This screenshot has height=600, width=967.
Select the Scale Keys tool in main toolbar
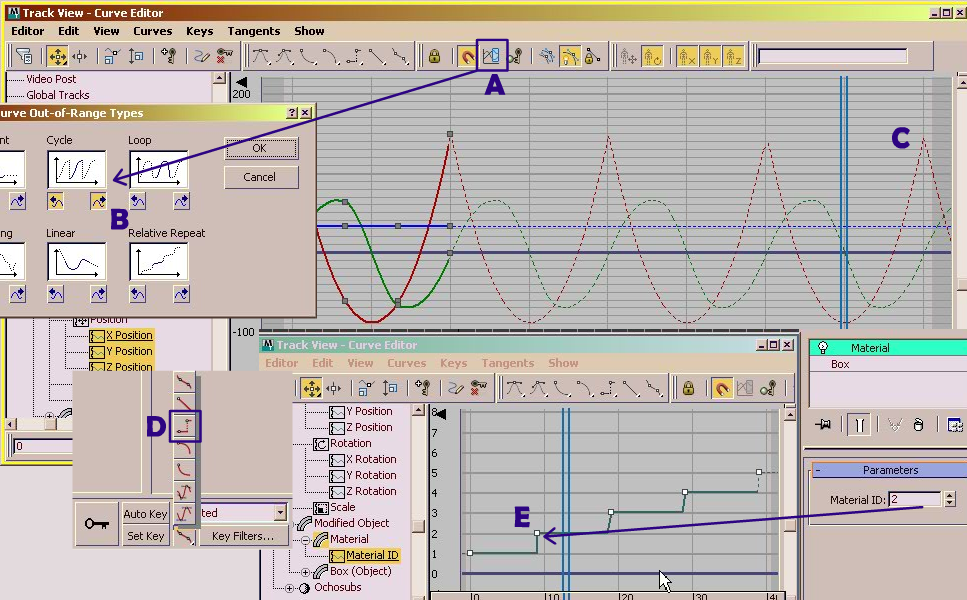[111, 57]
